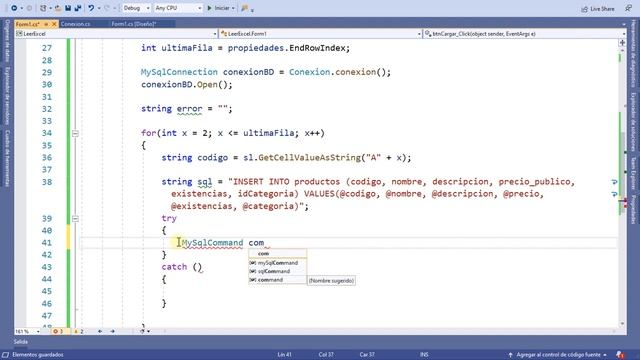The height and width of the screenshot is (360, 640).
Task: Start debugging with the Iniciar button
Action: (219, 8)
